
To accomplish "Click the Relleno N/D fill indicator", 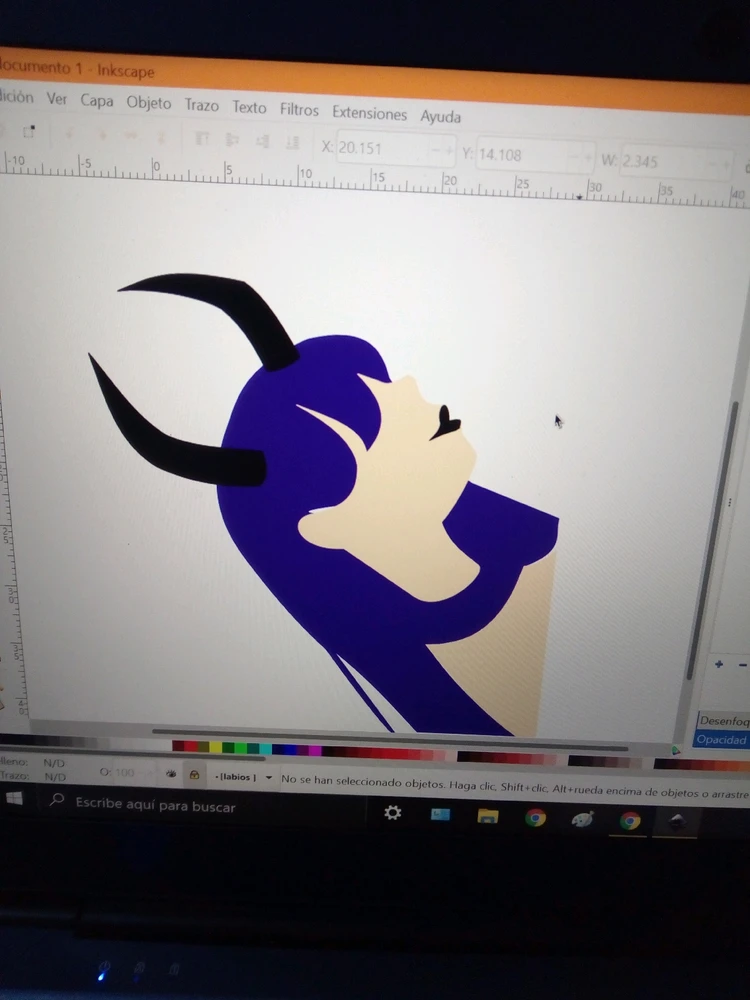I will [54, 763].
